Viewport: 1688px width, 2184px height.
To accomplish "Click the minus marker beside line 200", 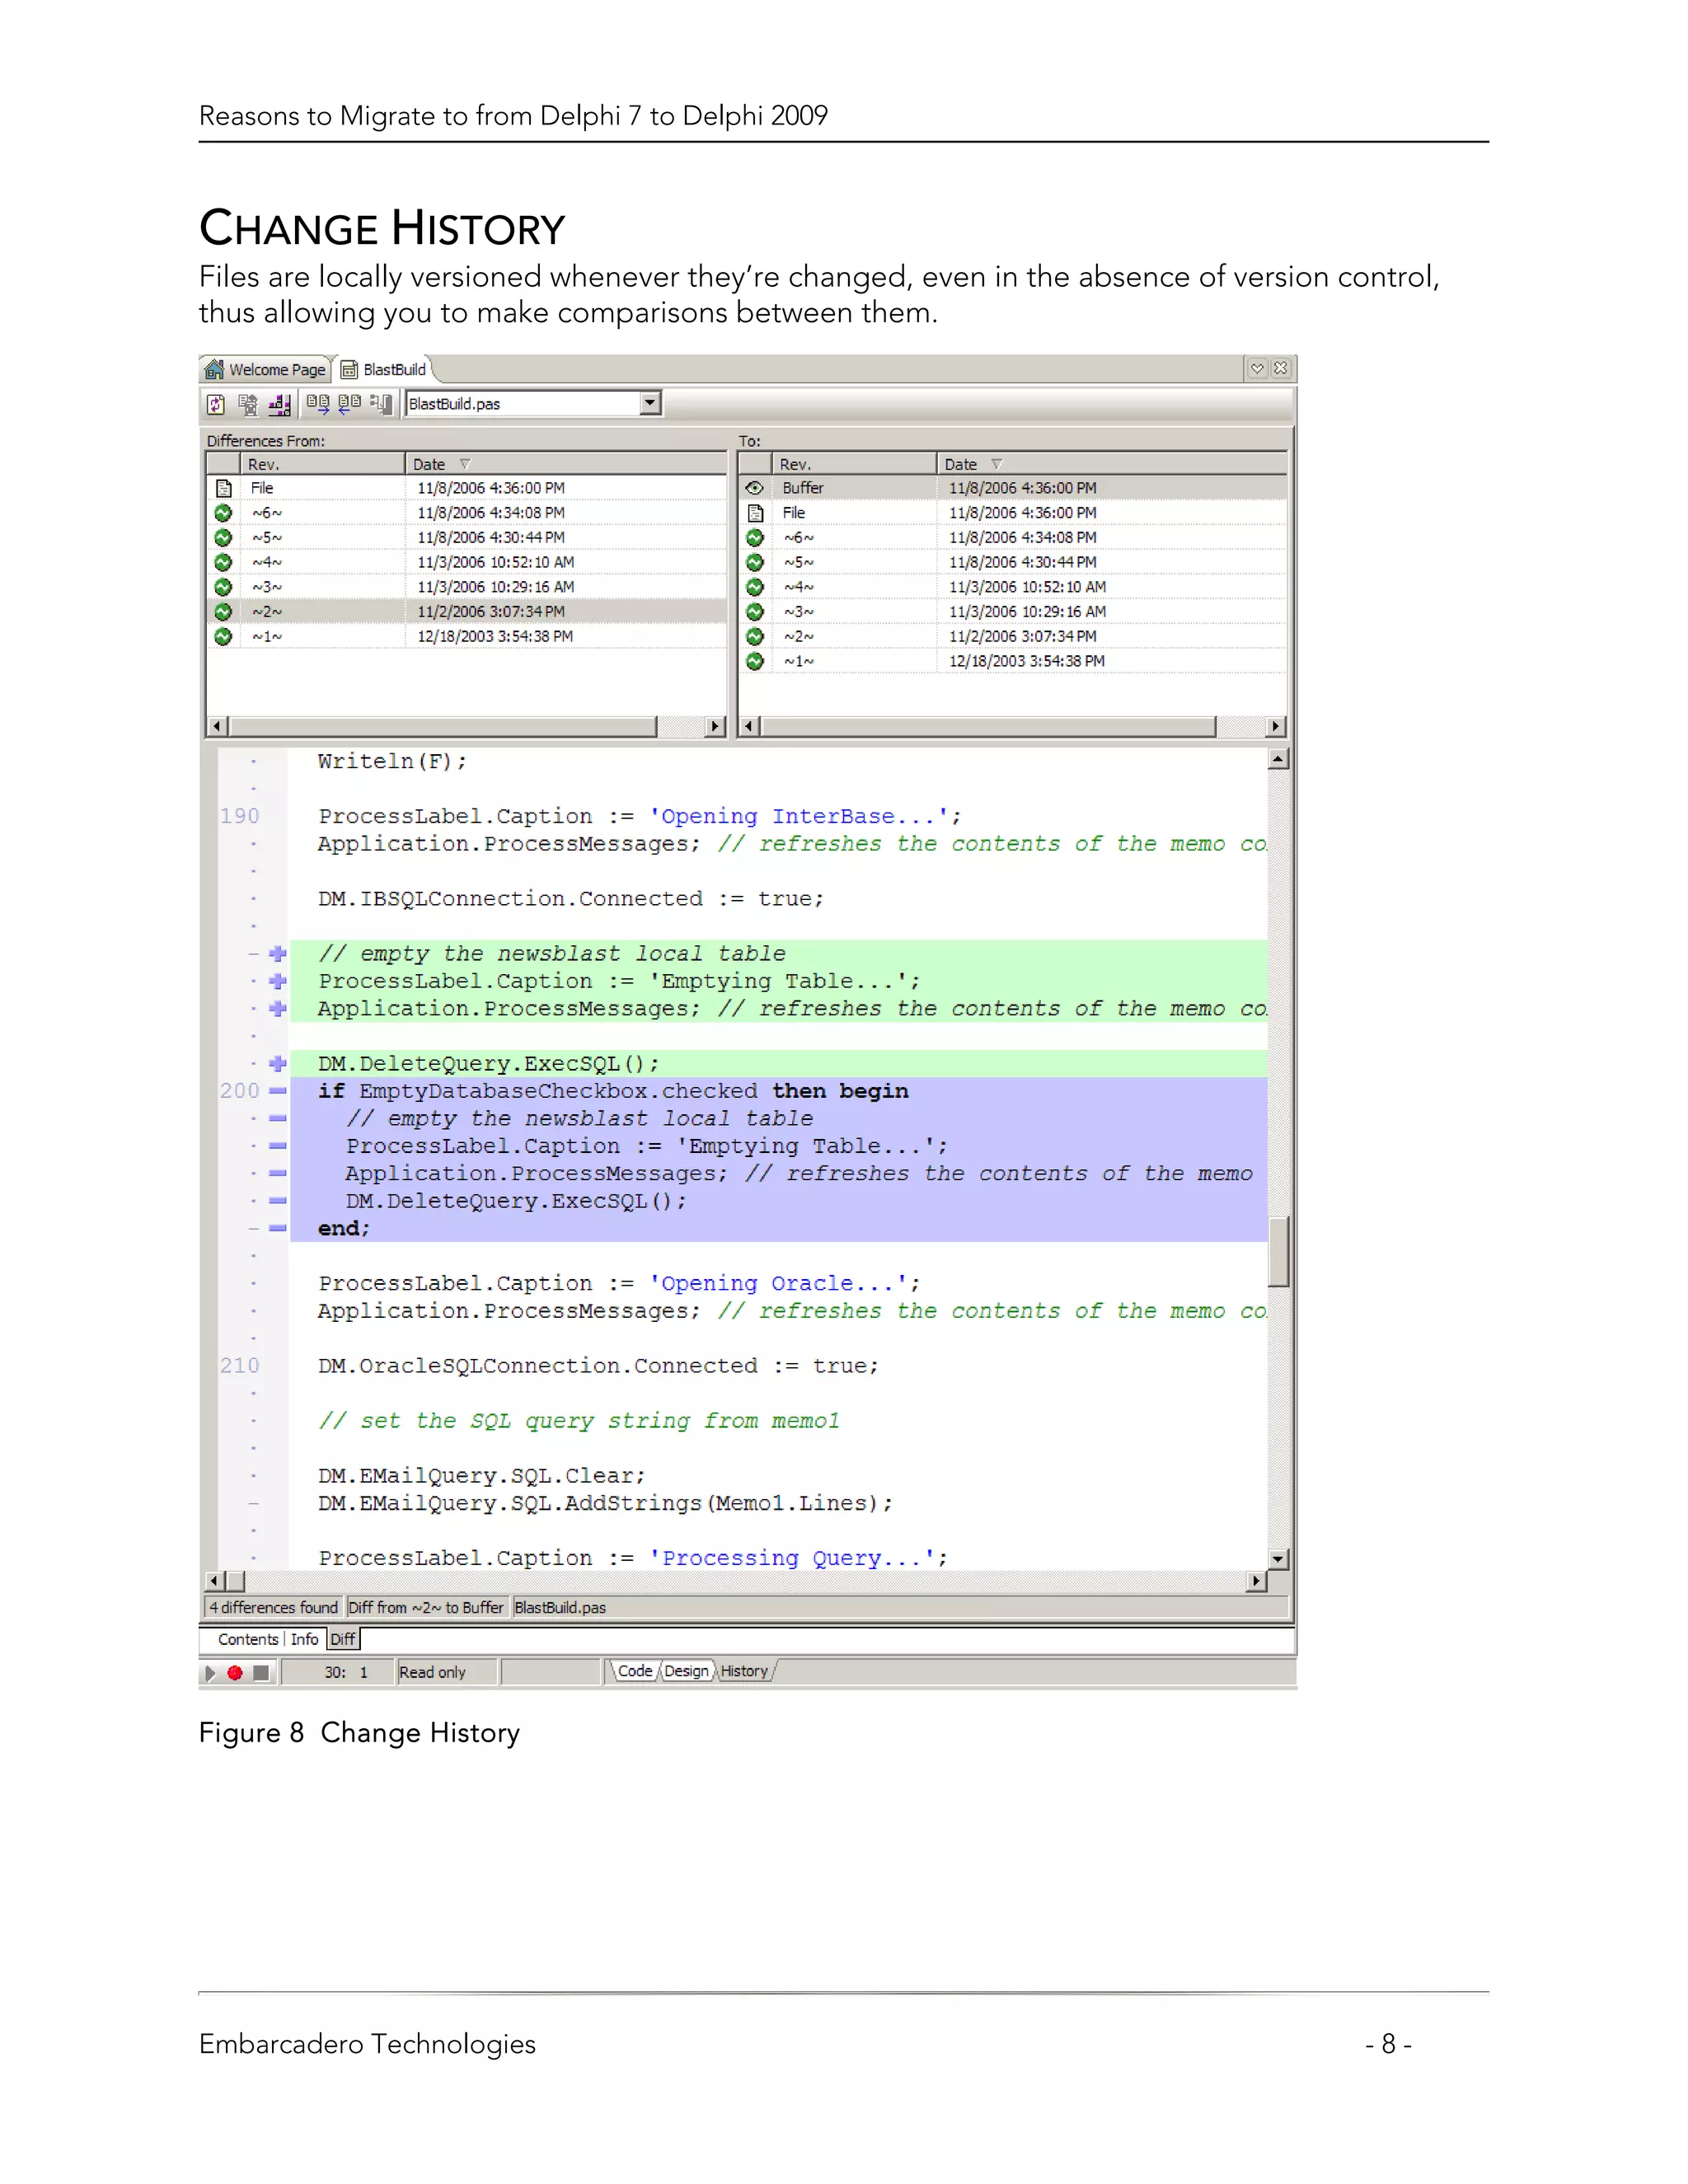I will tap(278, 1091).
